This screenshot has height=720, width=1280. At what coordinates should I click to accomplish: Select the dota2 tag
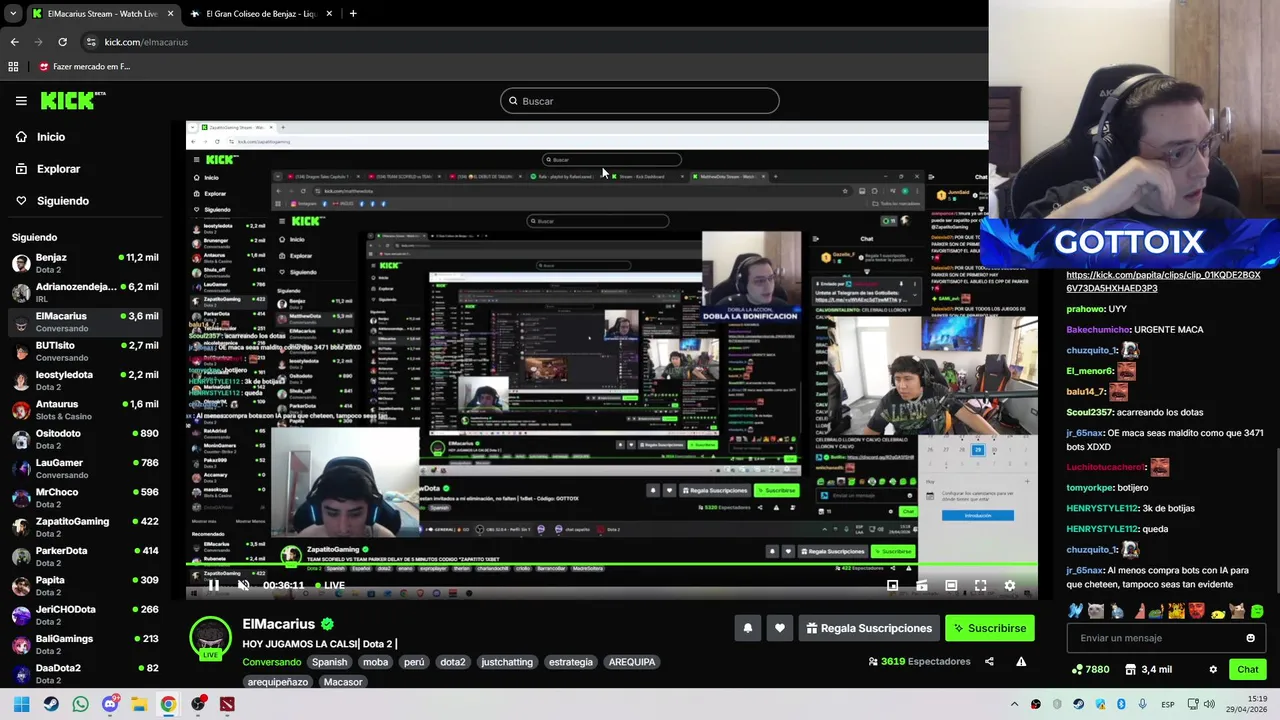453,662
